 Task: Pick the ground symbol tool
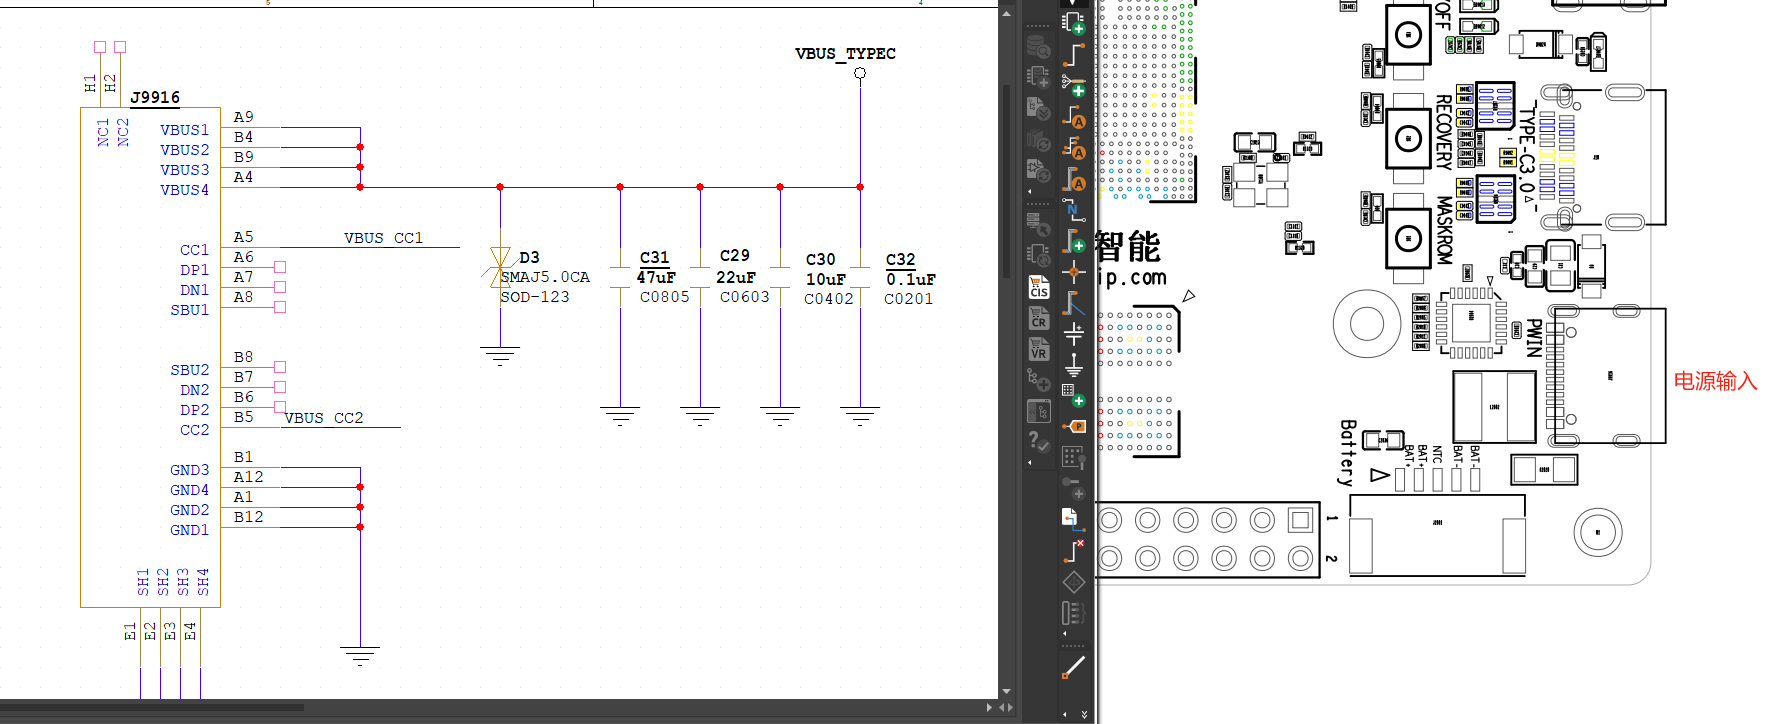click(1074, 364)
